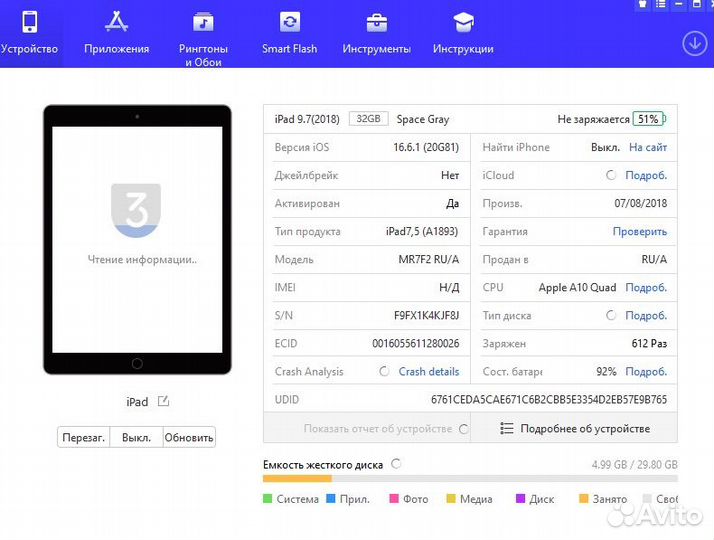
Task: Click the Не заряжается charging status
Action: point(593,119)
